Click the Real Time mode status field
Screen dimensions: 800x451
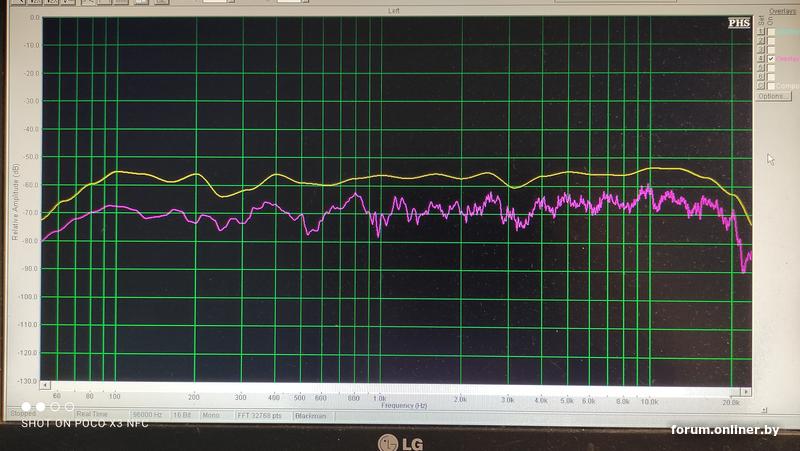(x=92, y=414)
